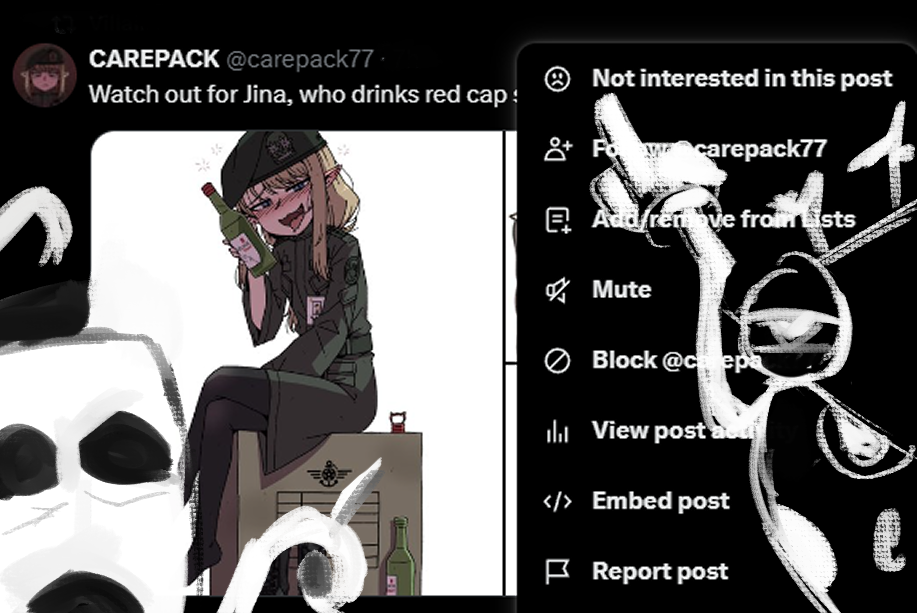Choose Report post menu entry
This screenshot has height=613, width=917.
coord(660,571)
